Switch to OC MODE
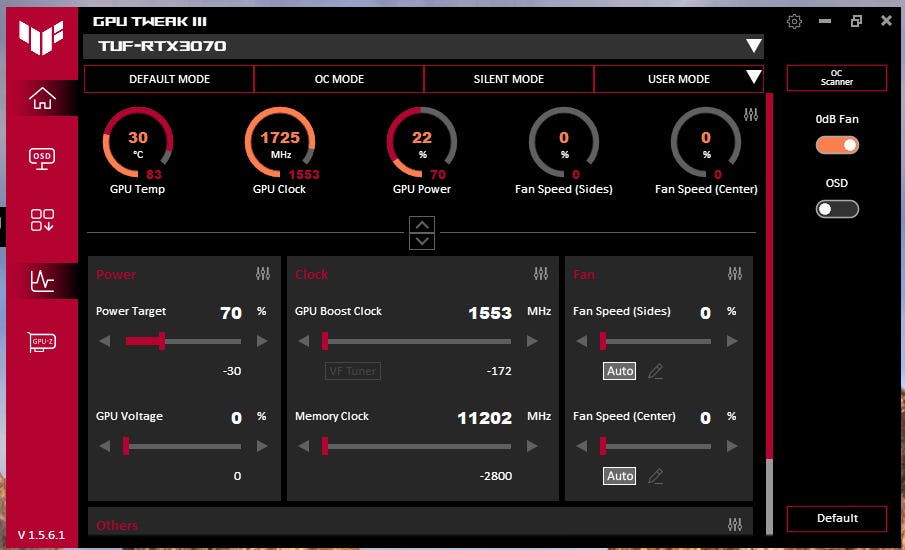905x550 pixels. point(339,79)
